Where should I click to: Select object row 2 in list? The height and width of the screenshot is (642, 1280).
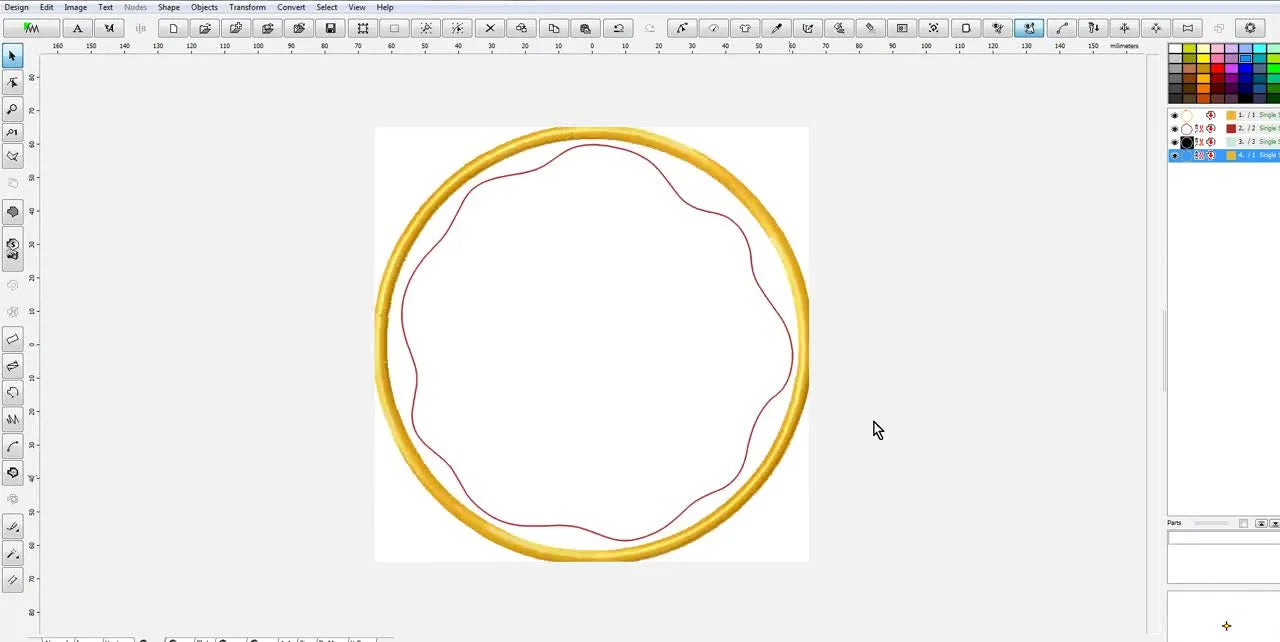1224,129
